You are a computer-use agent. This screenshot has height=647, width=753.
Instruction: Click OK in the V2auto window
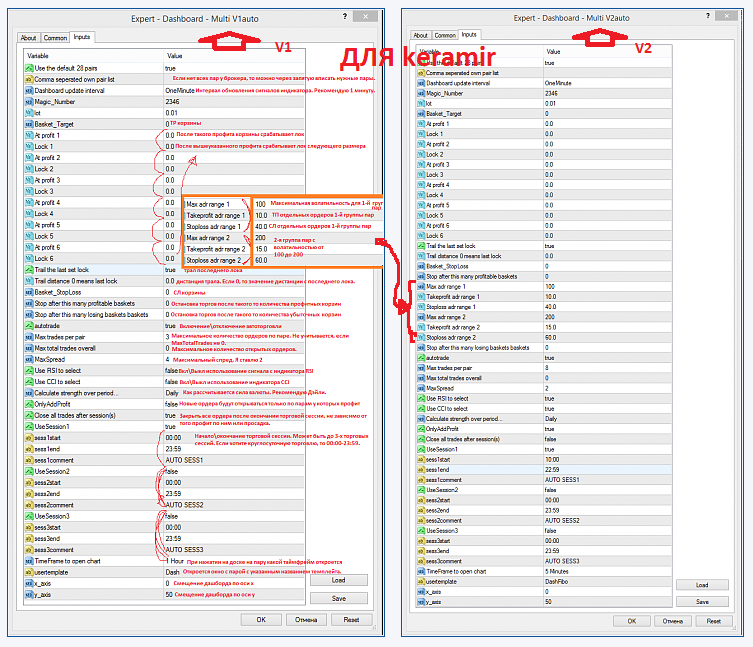(632, 621)
